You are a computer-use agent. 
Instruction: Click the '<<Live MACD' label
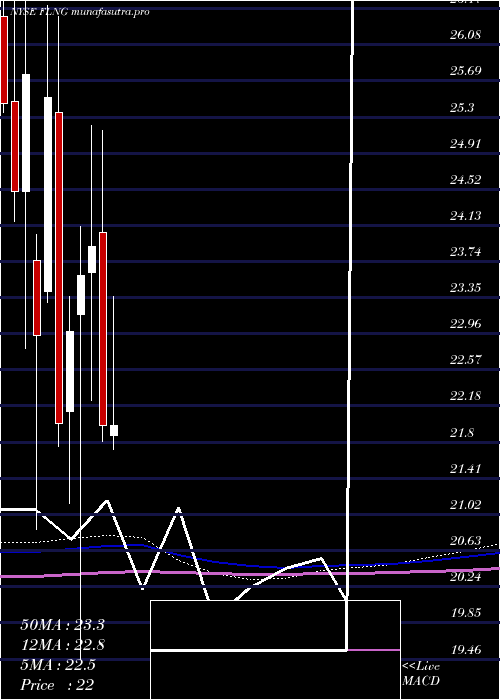pos(421,674)
